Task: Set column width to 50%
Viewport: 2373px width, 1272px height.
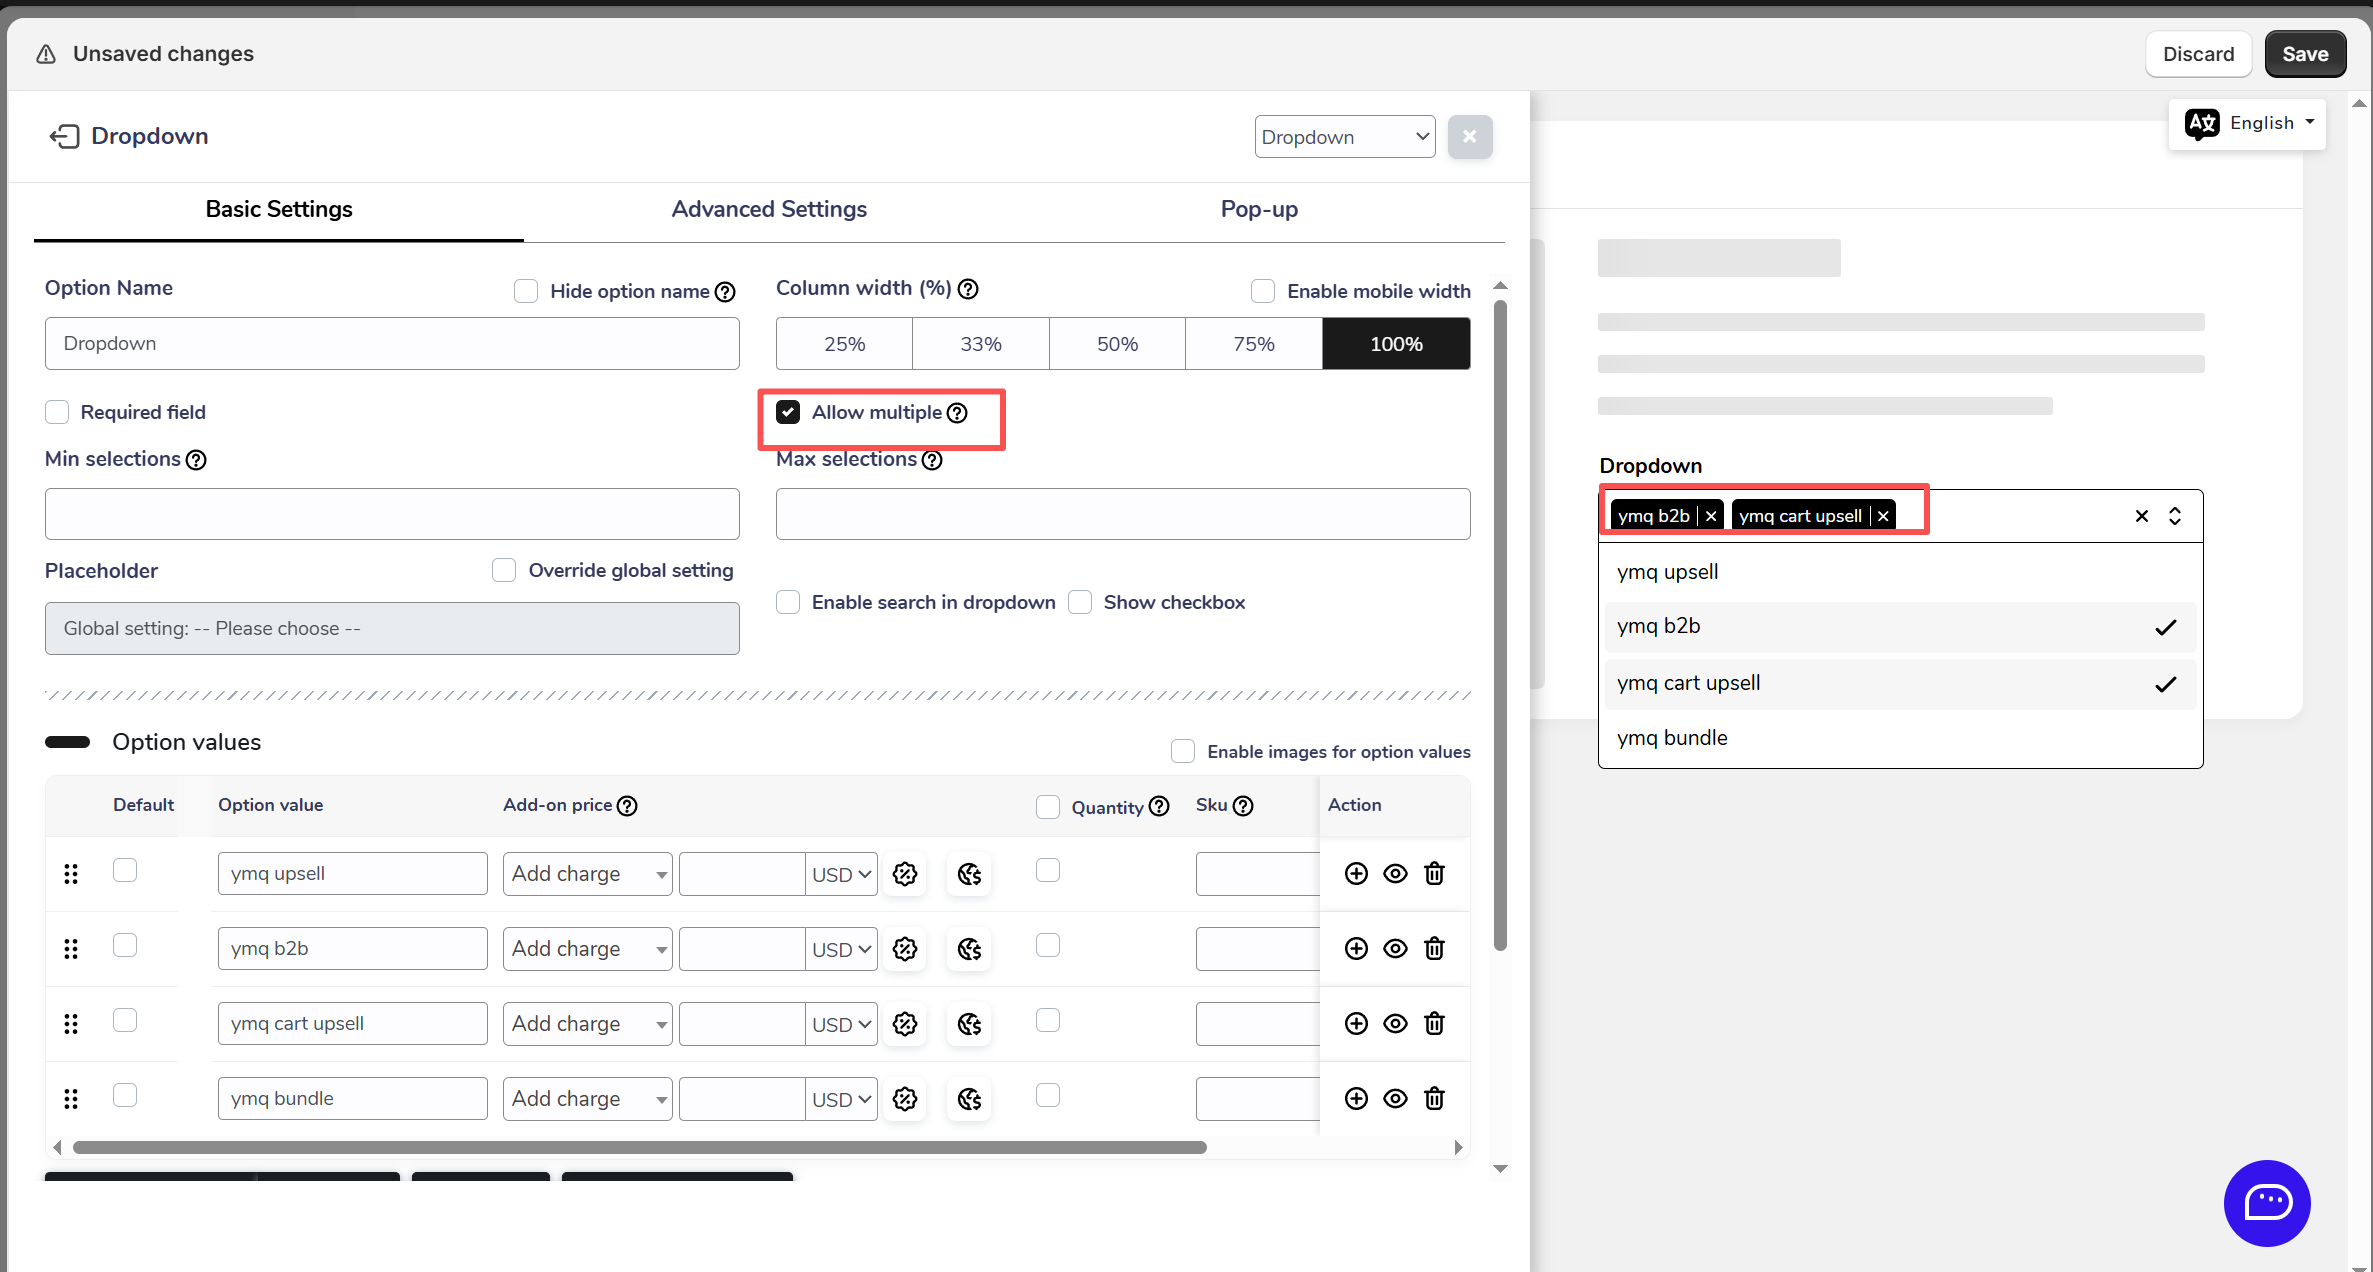Action: (x=1117, y=344)
